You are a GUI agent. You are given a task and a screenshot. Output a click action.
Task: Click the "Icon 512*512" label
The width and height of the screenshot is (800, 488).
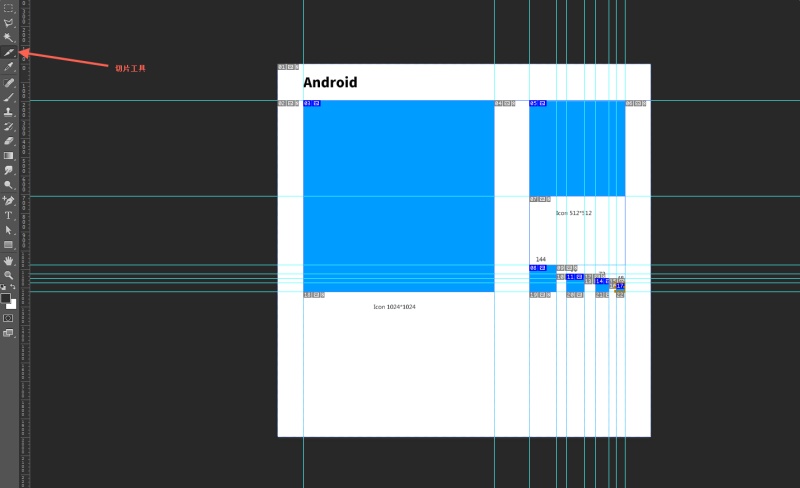[x=574, y=213]
